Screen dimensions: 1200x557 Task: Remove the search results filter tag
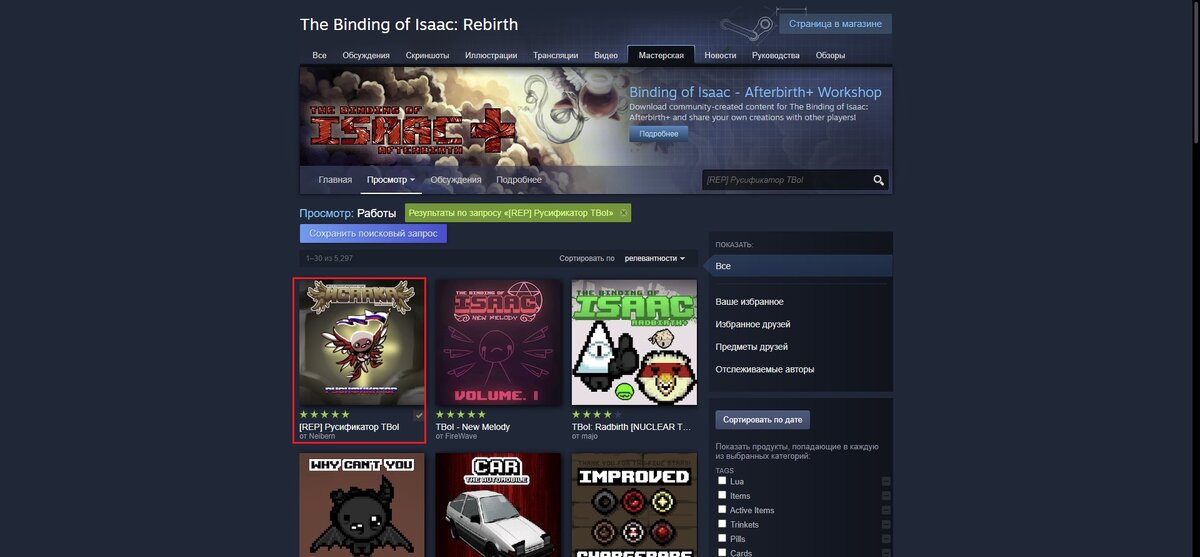tap(624, 213)
